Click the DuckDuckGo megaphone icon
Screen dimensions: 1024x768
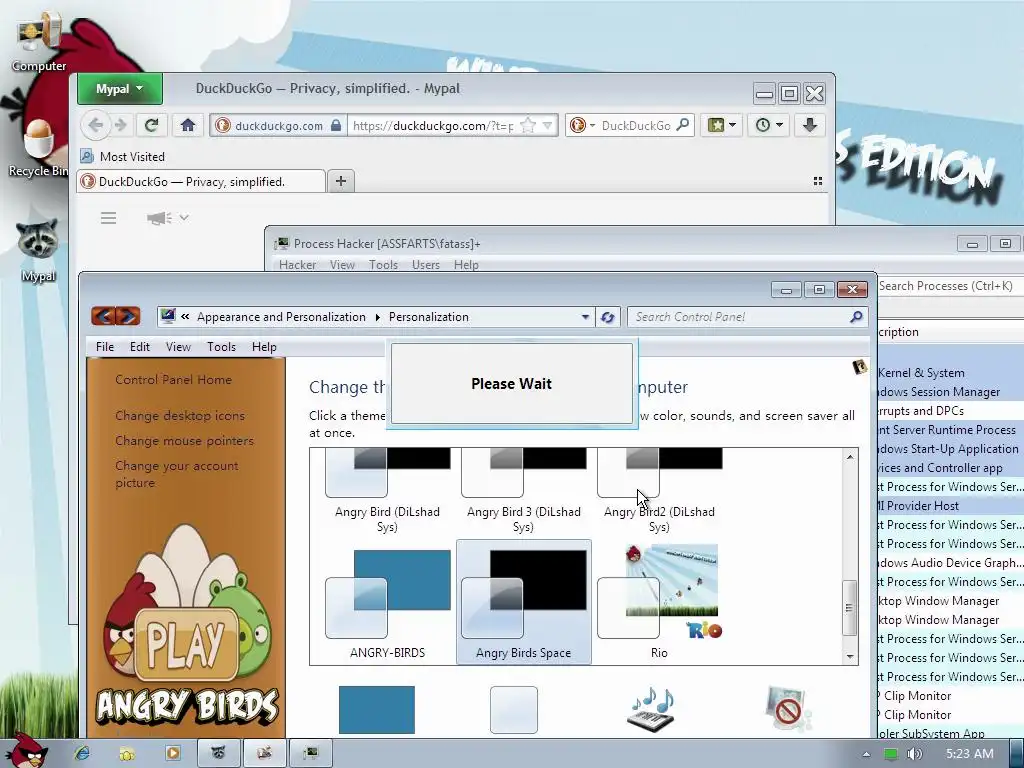pyautogui.click(x=159, y=218)
